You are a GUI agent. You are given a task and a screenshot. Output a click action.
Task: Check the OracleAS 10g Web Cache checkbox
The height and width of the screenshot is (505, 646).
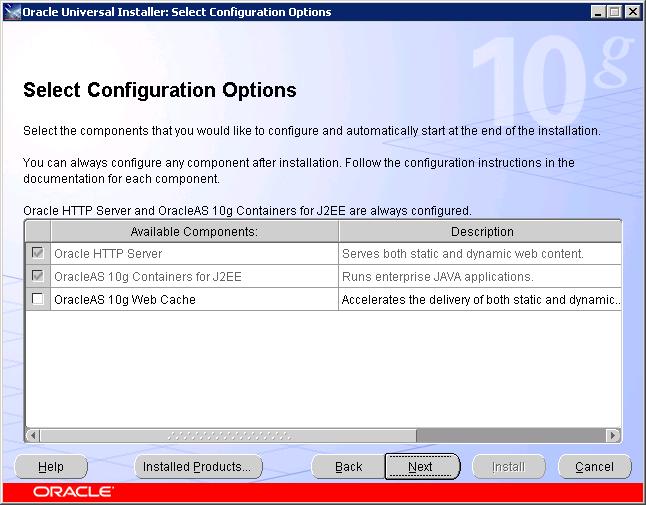(37, 299)
